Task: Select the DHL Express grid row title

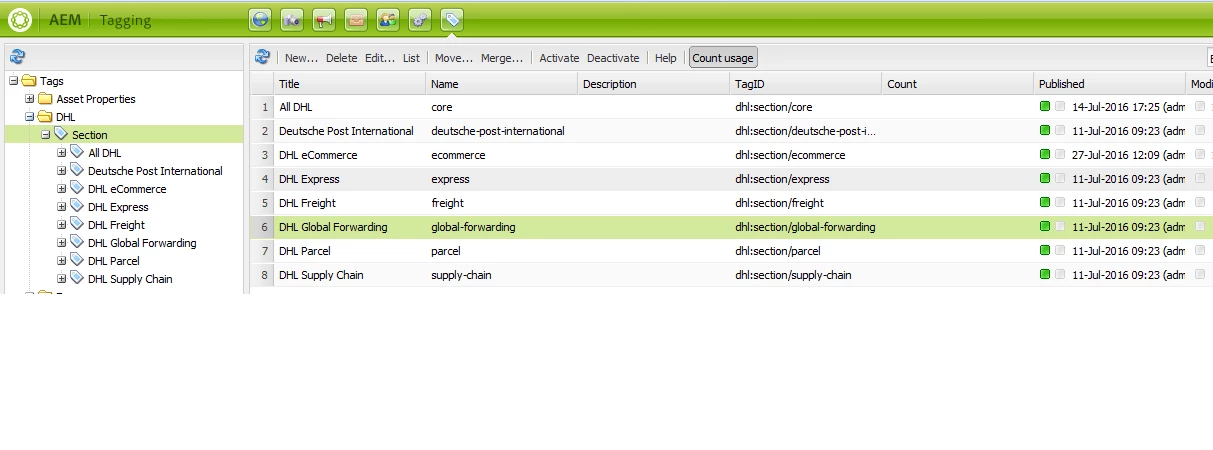Action: click(x=309, y=179)
